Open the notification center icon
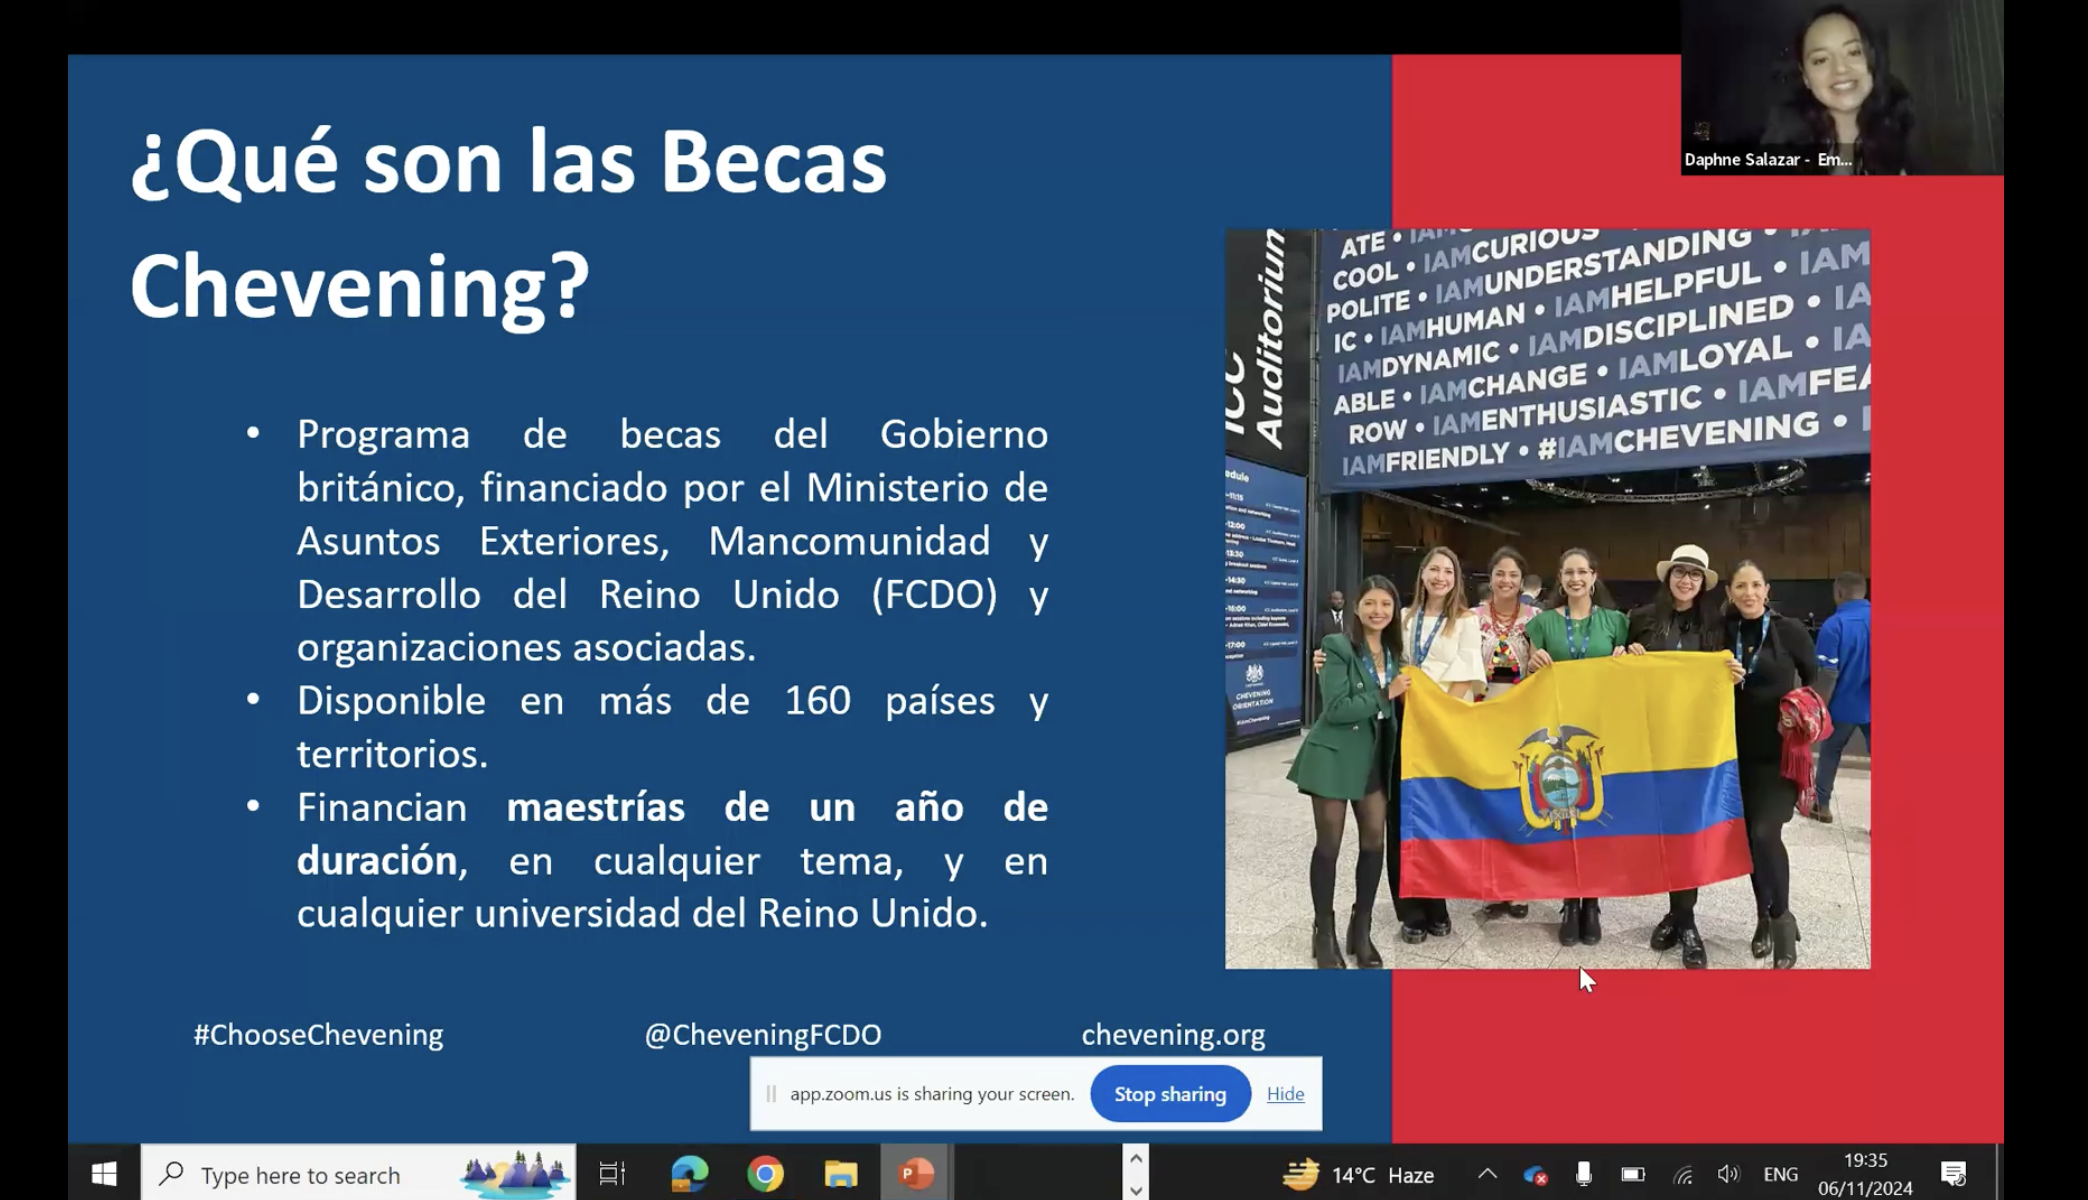Image resolution: width=2088 pixels, height=1200 pixels. 1953,1174
